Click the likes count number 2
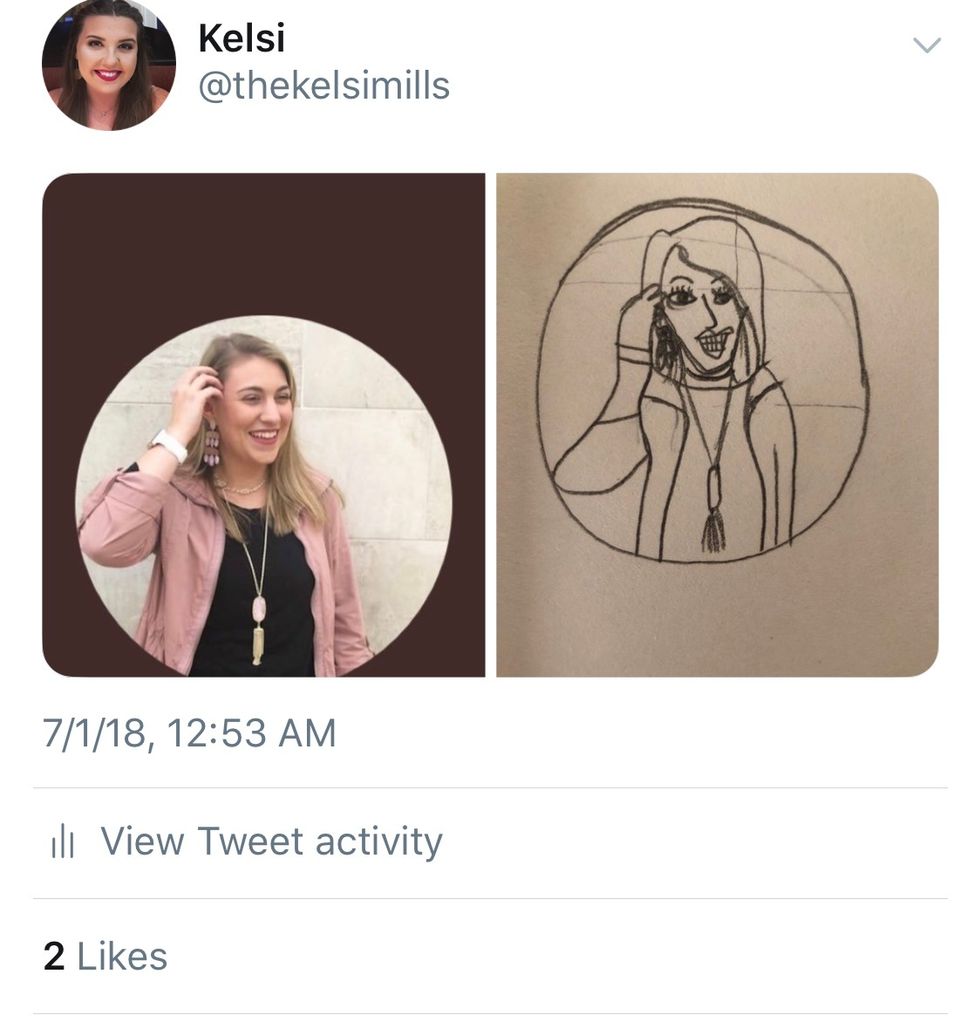The width and height of the screenshot is (980, 1016). pyautogui.click(x=54, y=957)
